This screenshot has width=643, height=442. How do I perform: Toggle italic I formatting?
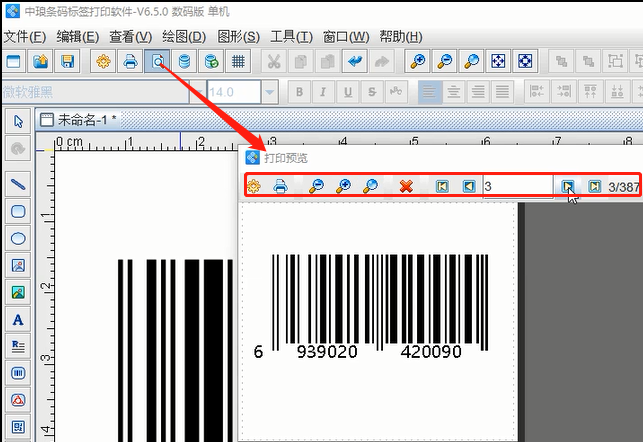pos(323,92)
